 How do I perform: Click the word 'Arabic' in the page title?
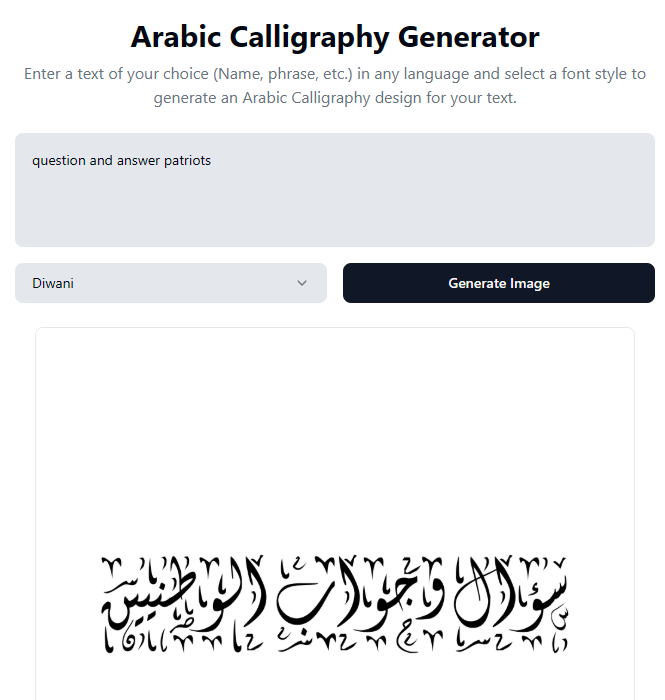(x=179, y=37)
